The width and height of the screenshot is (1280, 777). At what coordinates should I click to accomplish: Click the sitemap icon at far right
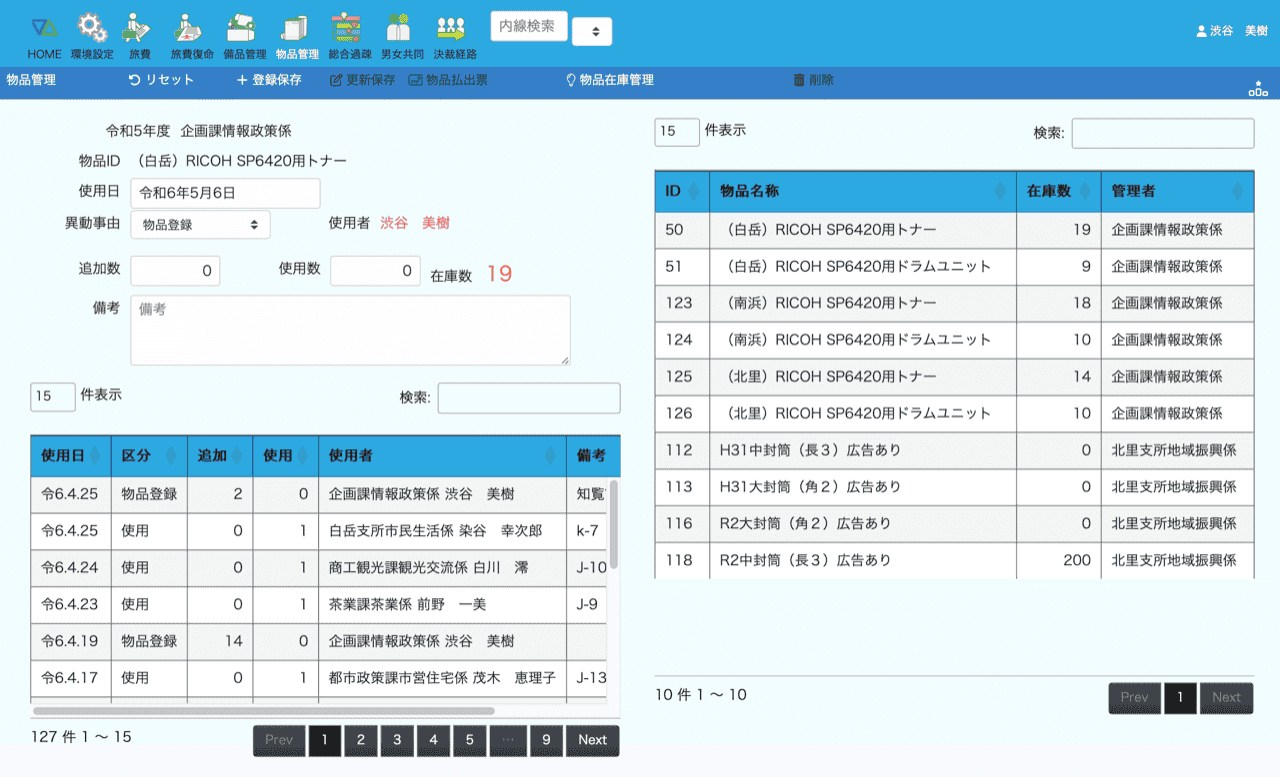pyautogui.click(x=1257, y=89)
